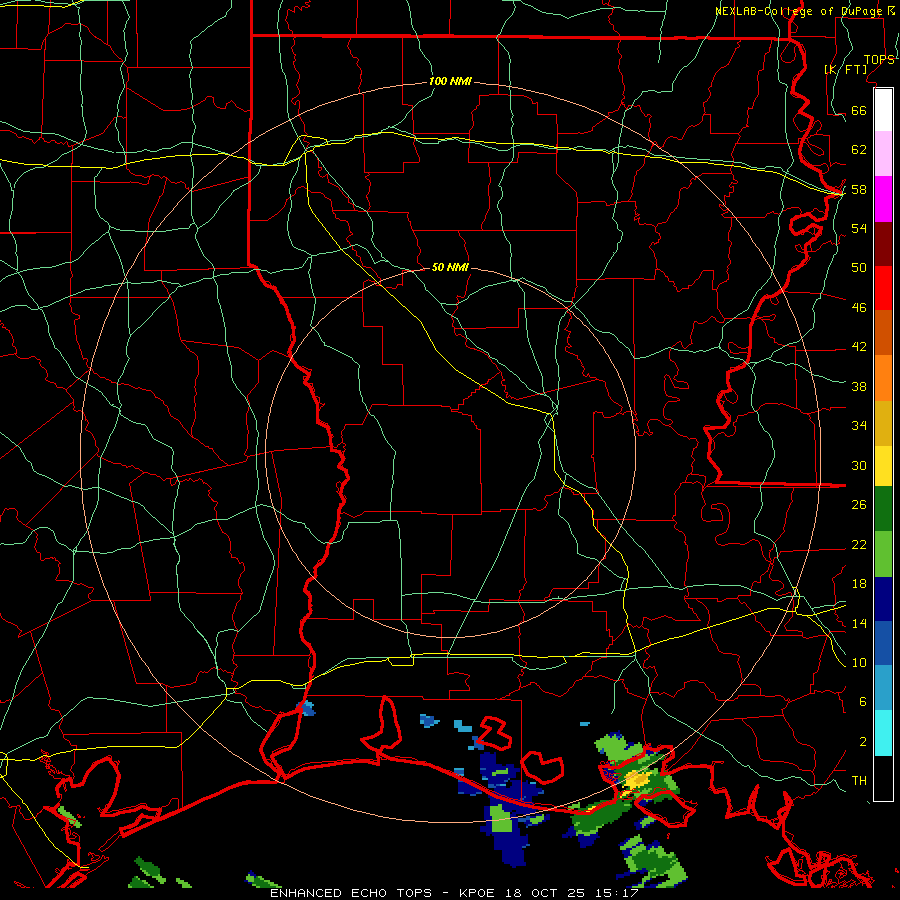The image size is (900, 900).
Task: Select the "54" legend value
Action: (x=859, y=228)
